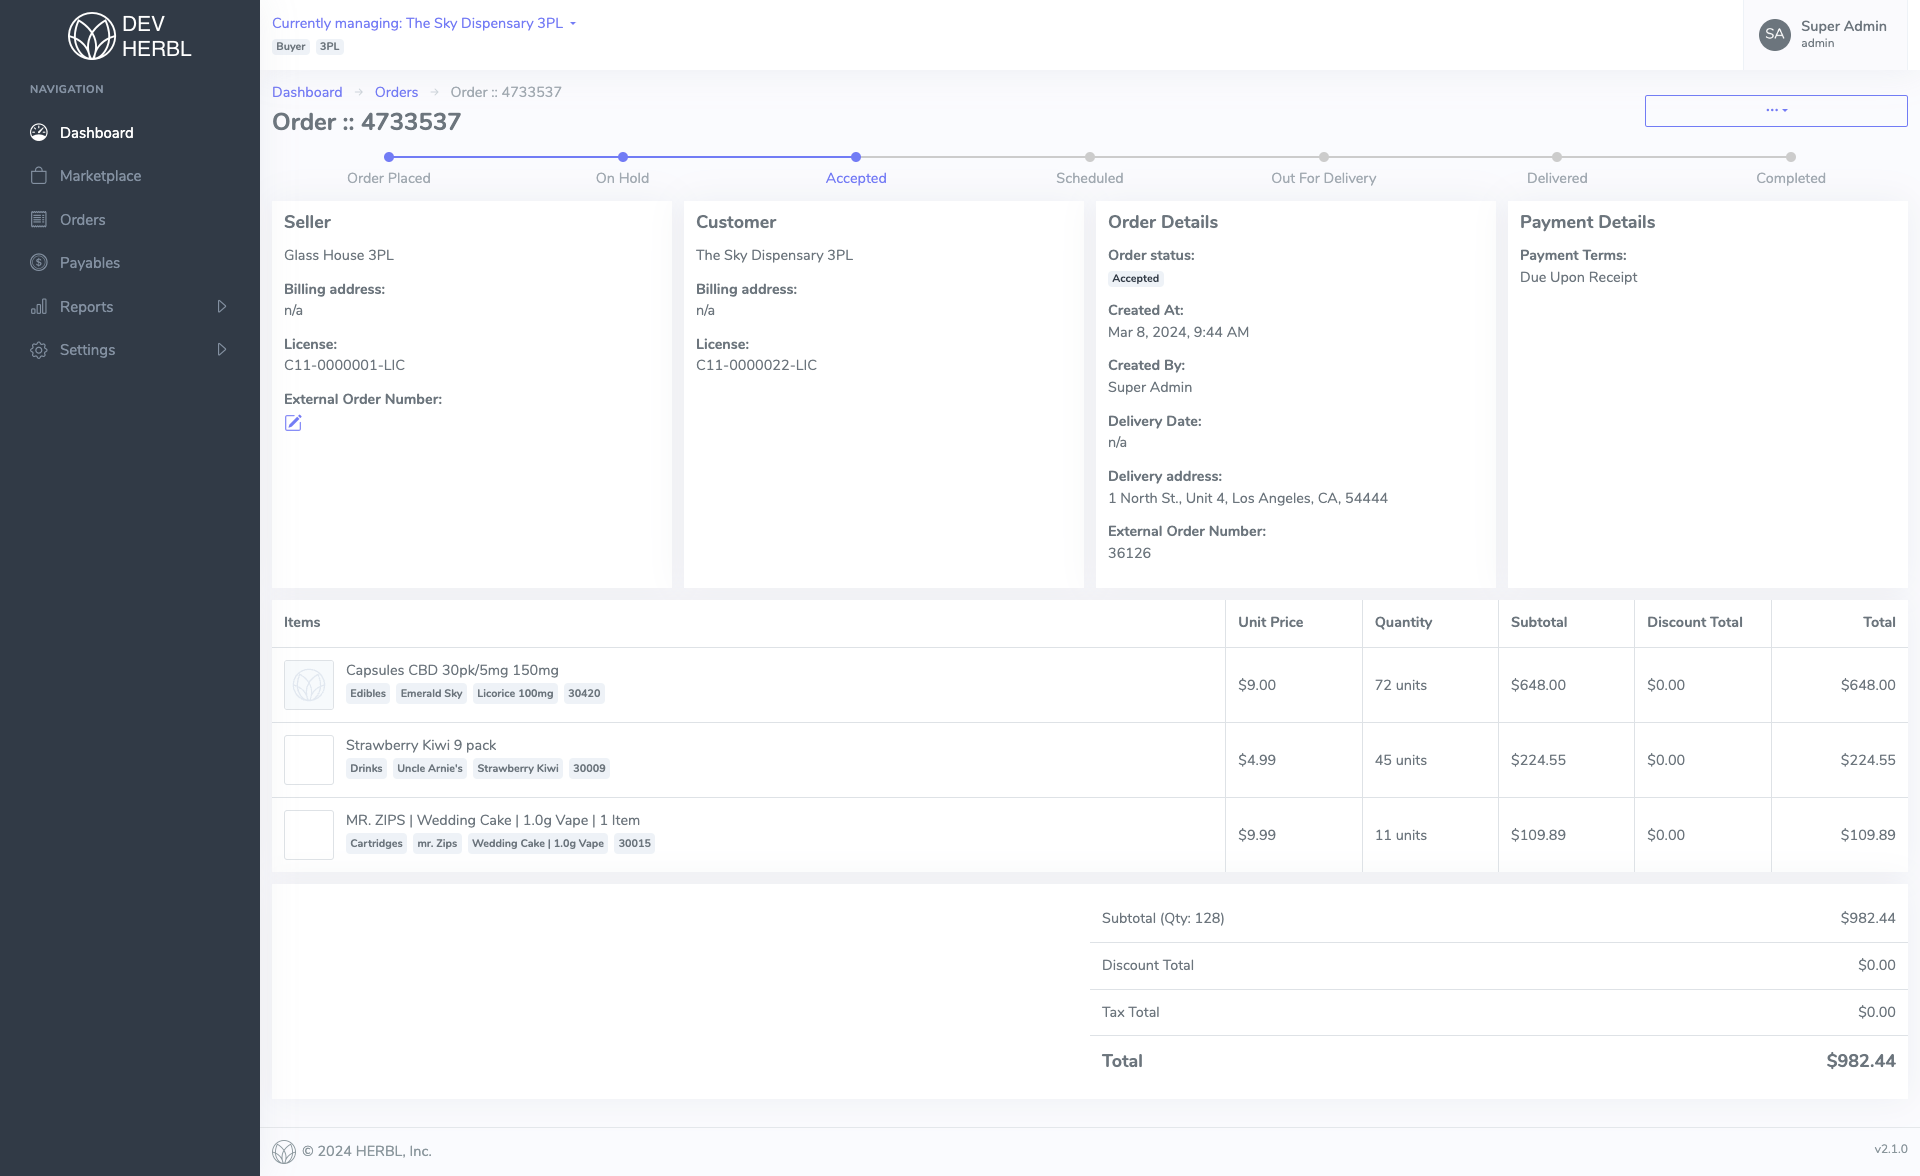Screen dimensions: 1920x1176
Task: Open the MR. ZIPS Wedding Cake thumbnail
Action: coord(309,835)
